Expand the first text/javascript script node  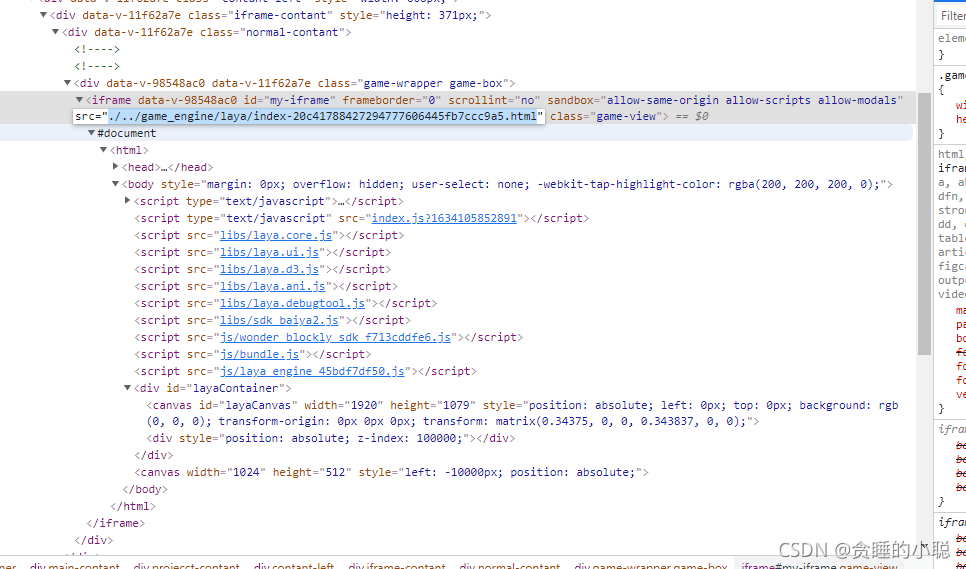128,200
